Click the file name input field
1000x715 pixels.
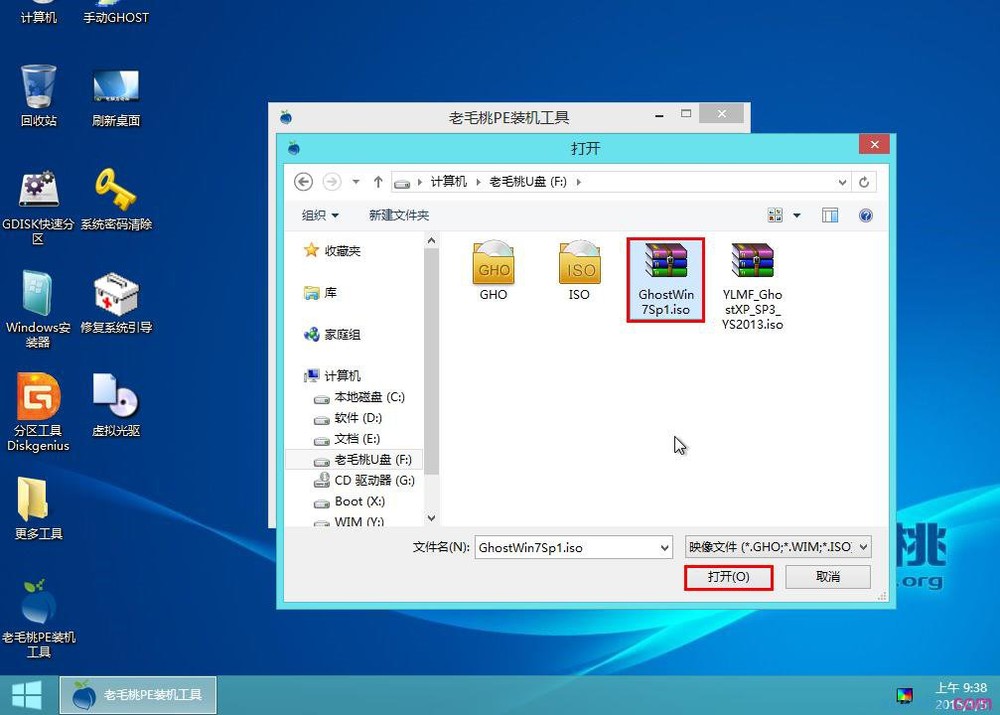pos(570,547)
